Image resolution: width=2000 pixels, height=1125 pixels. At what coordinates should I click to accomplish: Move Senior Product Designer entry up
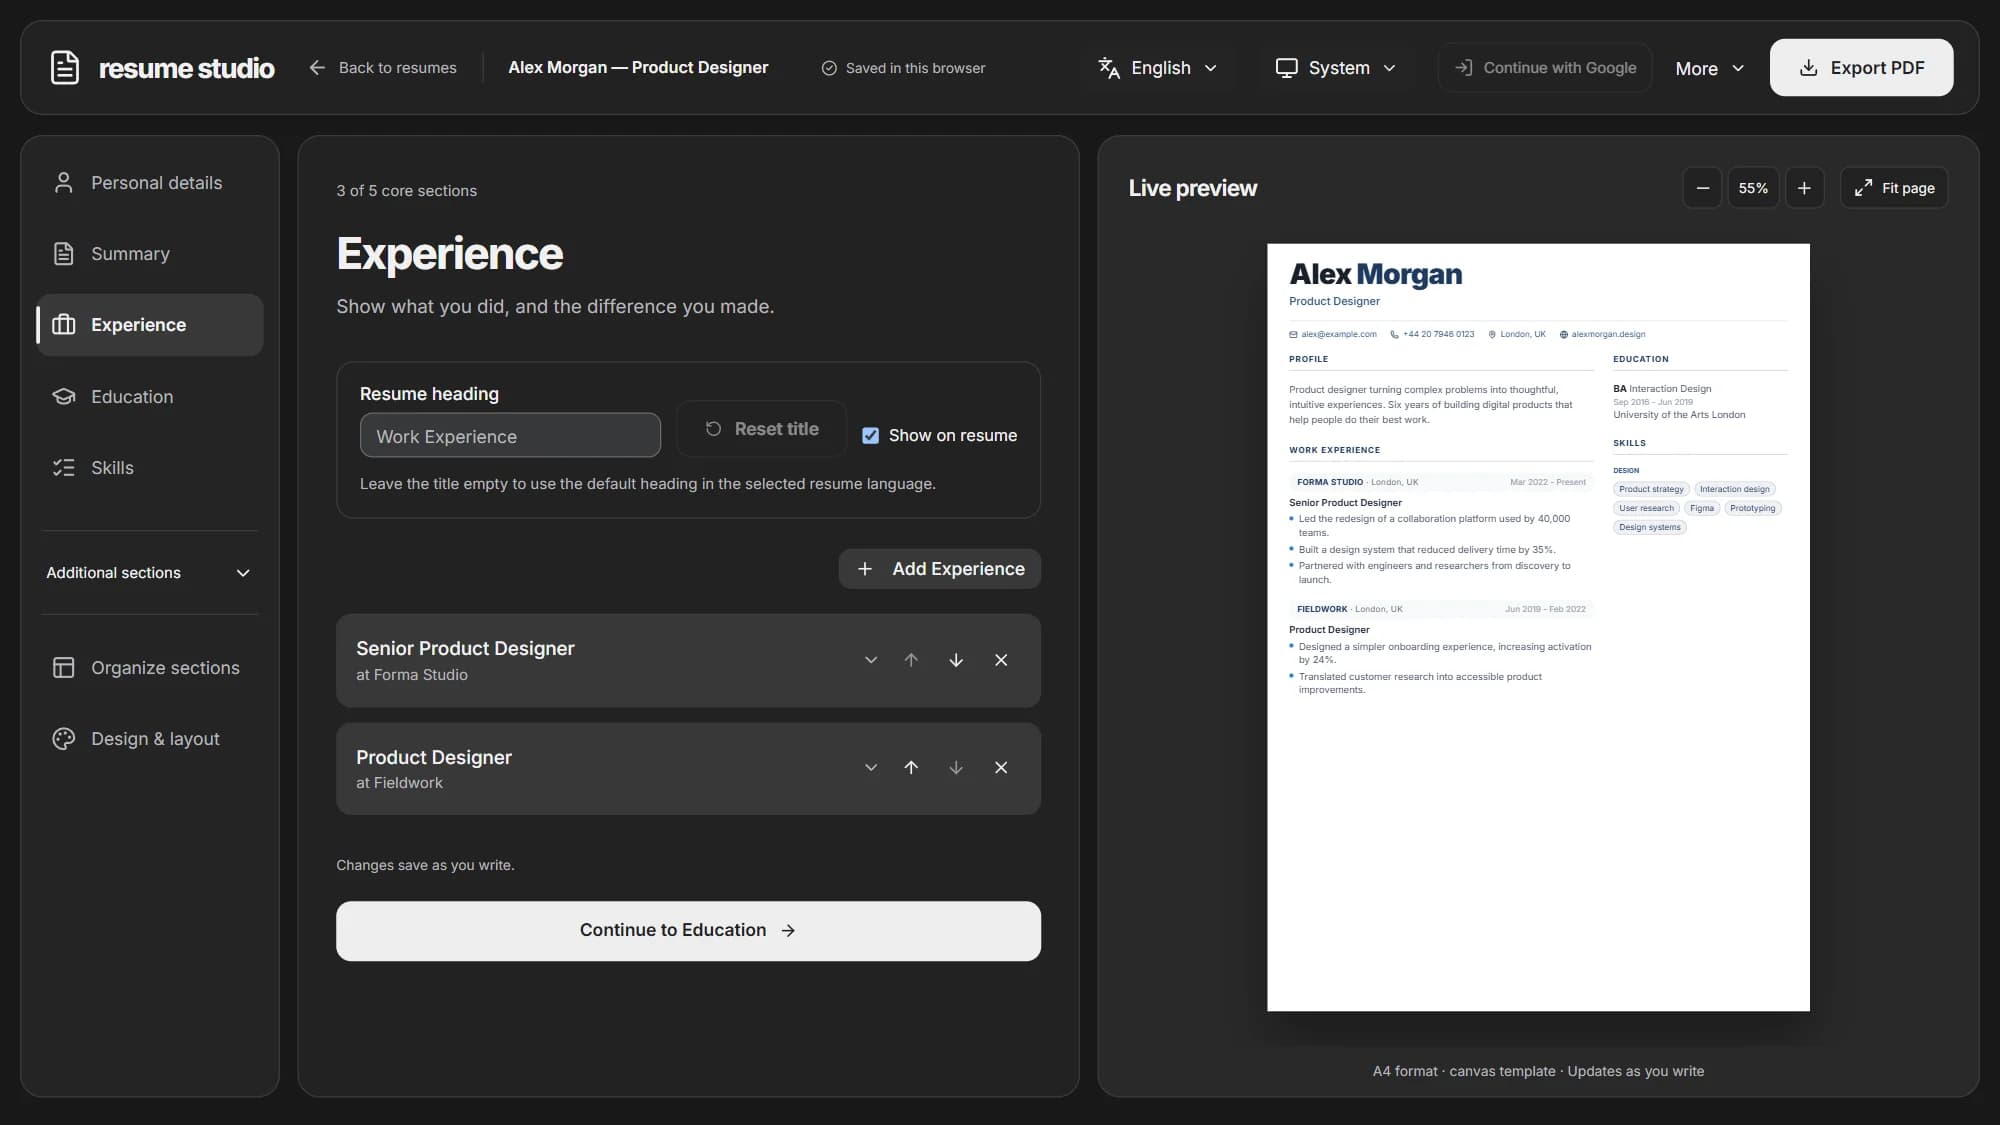click(x=911, y=660)
